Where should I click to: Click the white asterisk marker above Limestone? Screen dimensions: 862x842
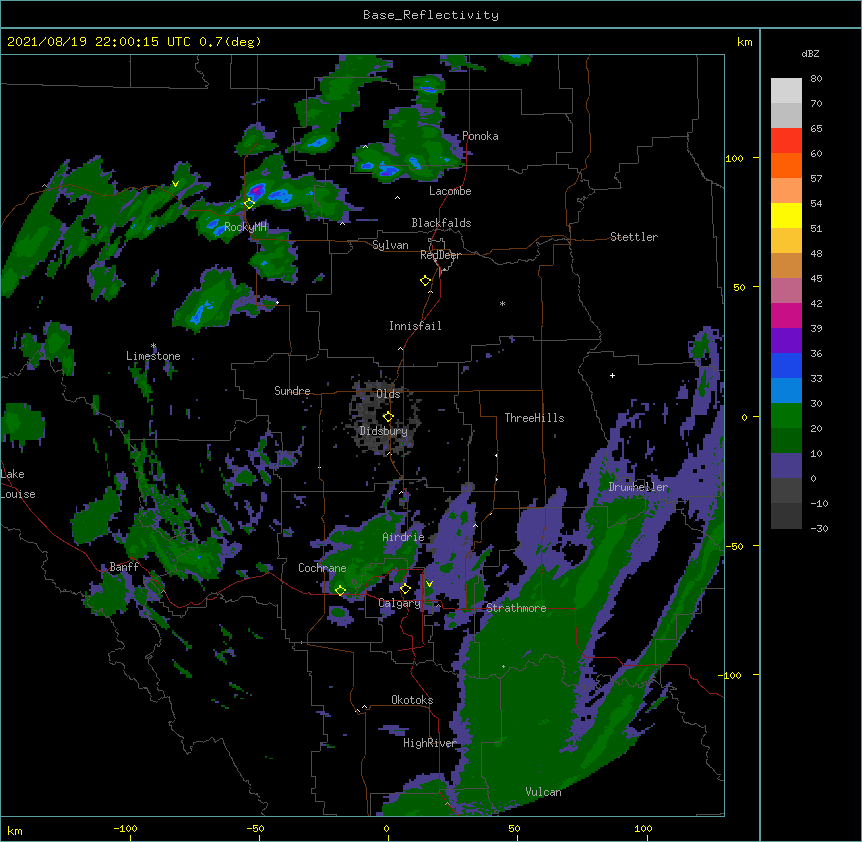coord(153,346)
